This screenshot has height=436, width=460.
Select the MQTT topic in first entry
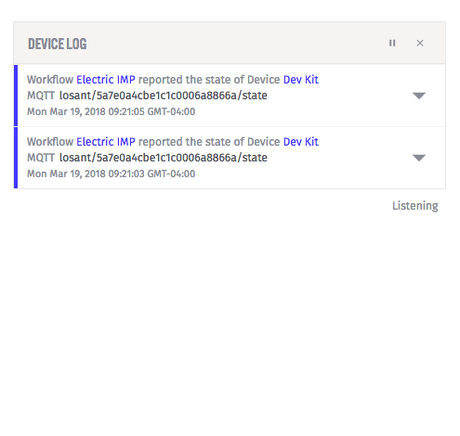163,96
